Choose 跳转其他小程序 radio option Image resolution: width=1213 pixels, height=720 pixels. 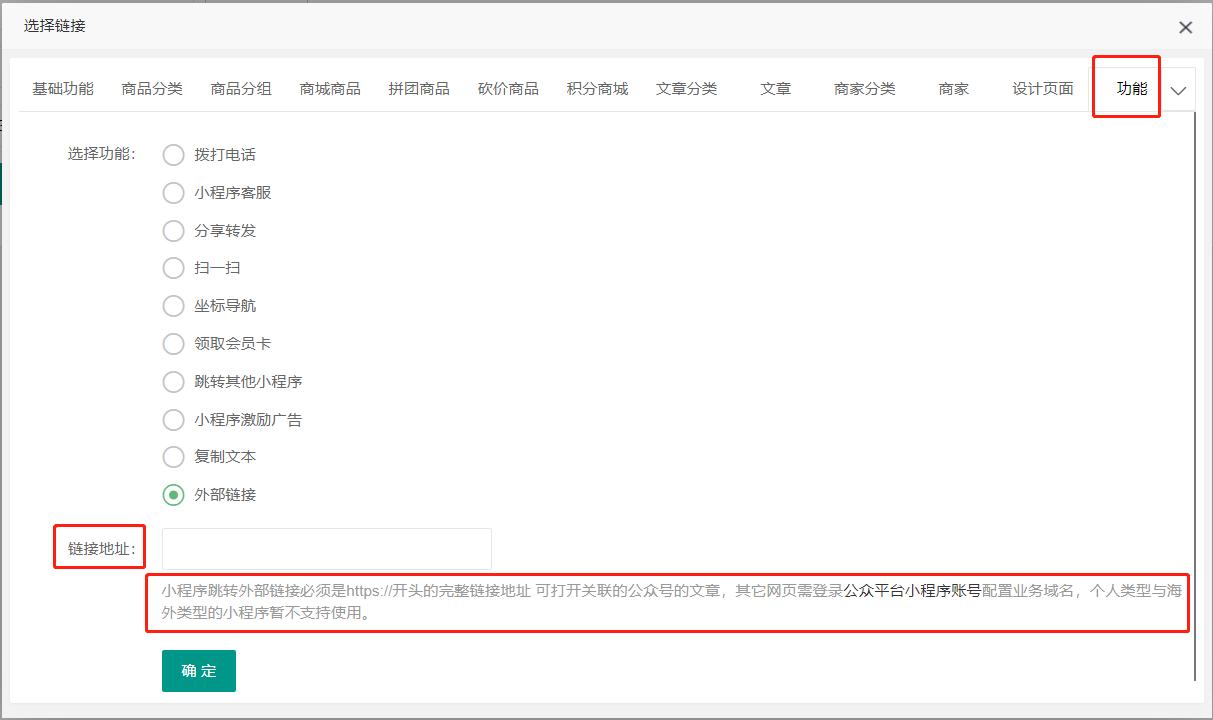174,382
